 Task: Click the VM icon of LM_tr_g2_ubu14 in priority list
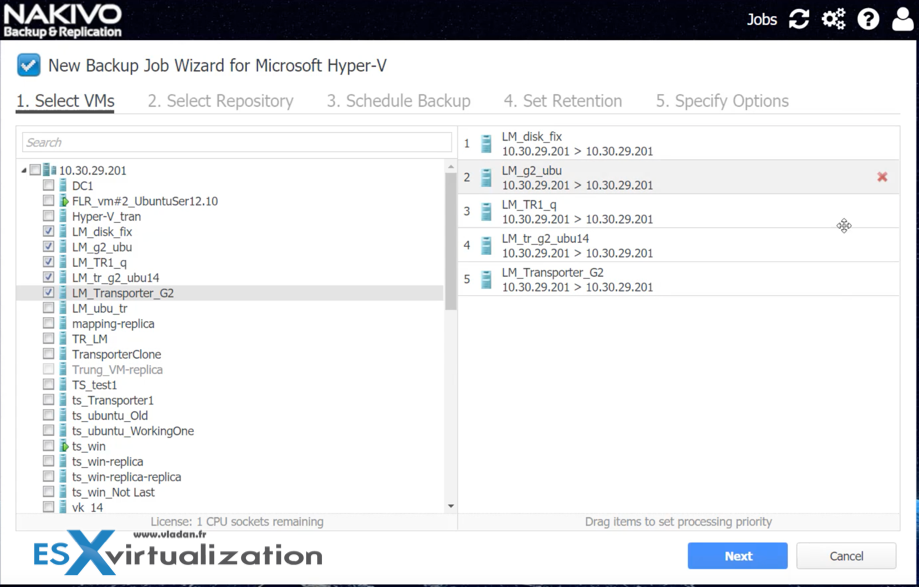click(486, 245)
